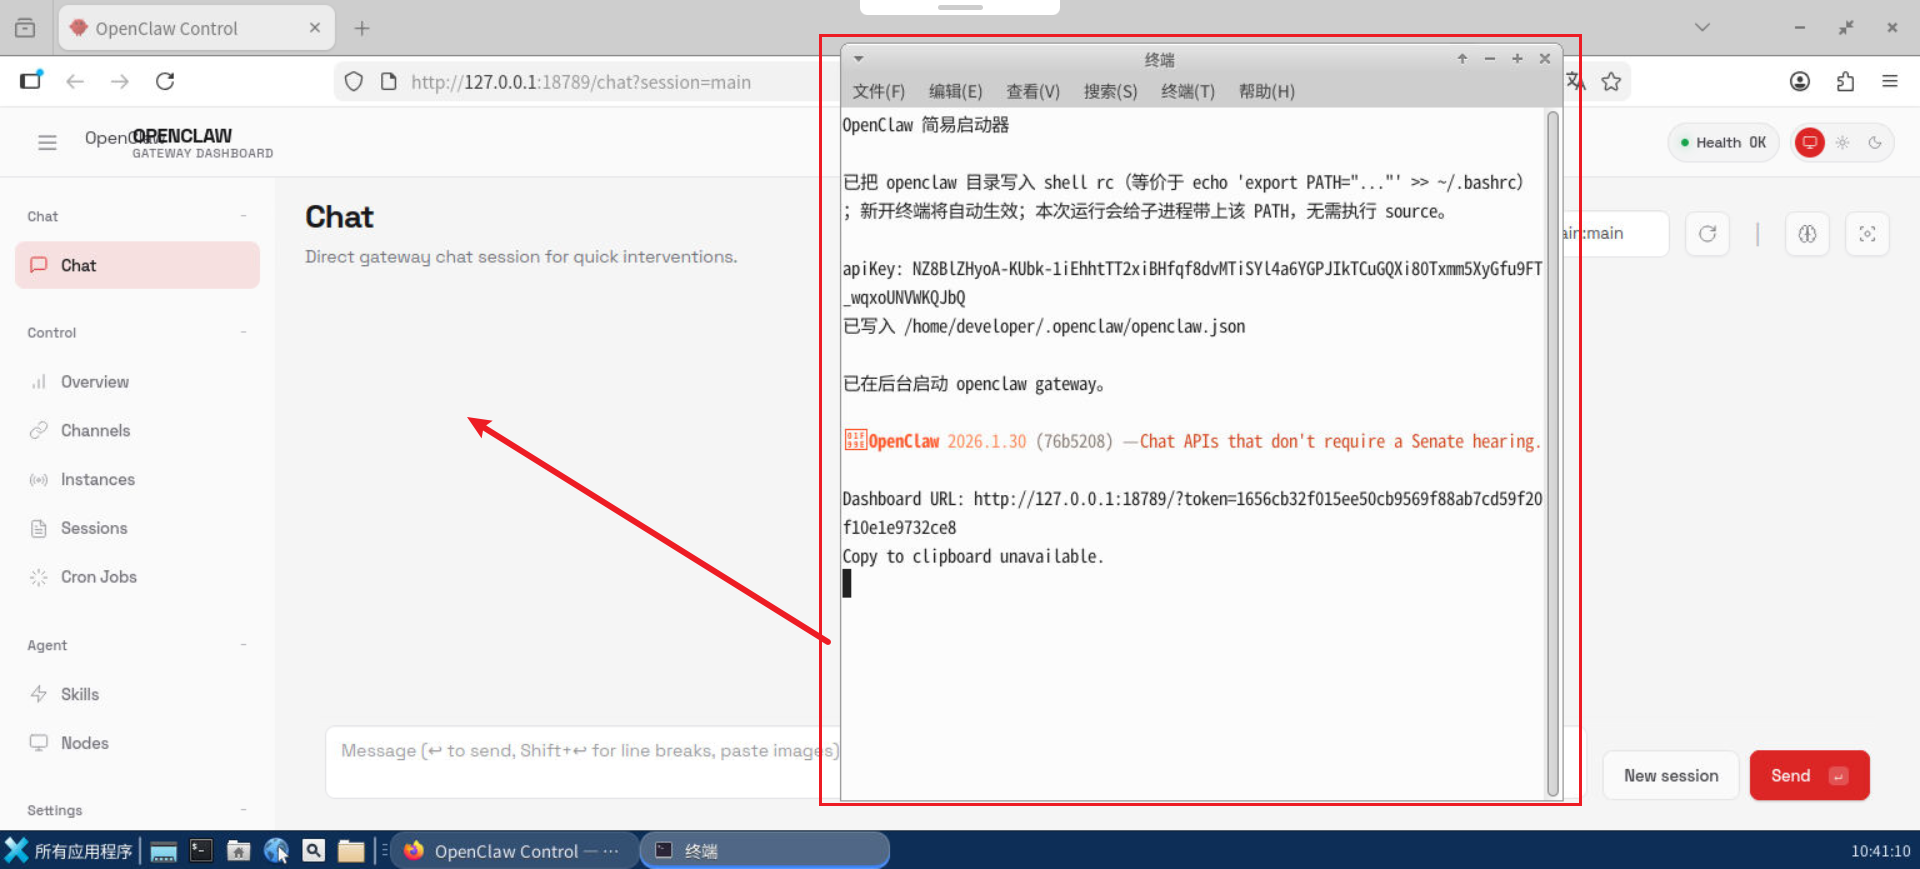Open the home folder from the taskbar
The height and width of the screenshot is (869, 1920).
[238, 851]
